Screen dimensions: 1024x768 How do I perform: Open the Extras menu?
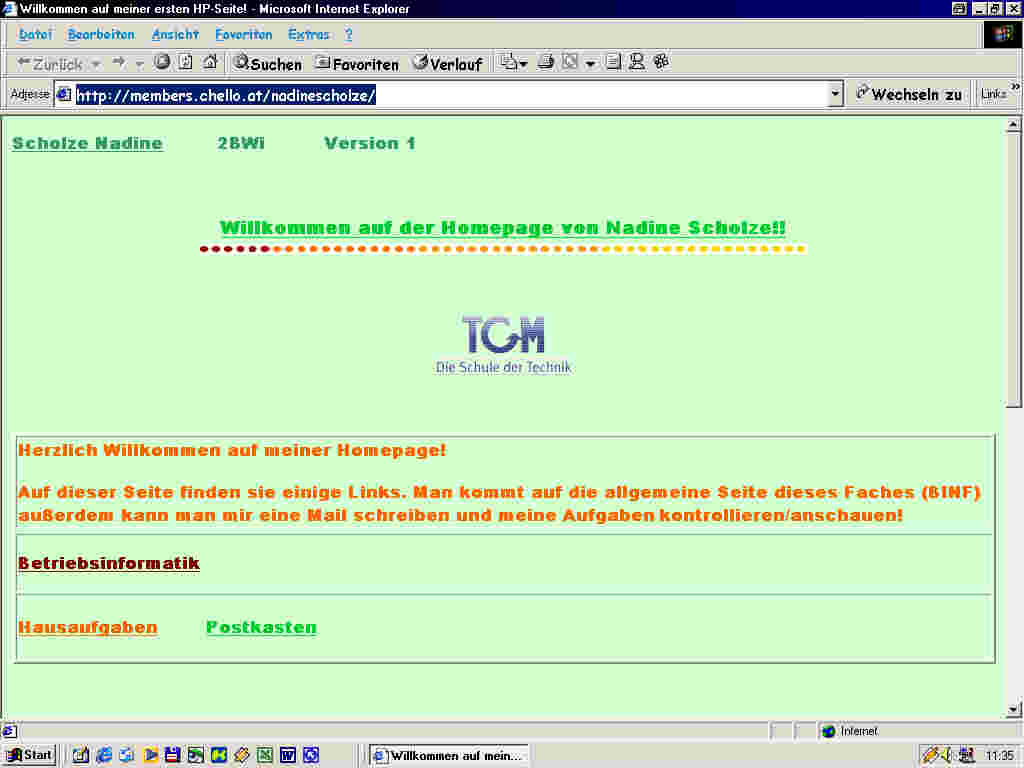click(x=309, y=35)
